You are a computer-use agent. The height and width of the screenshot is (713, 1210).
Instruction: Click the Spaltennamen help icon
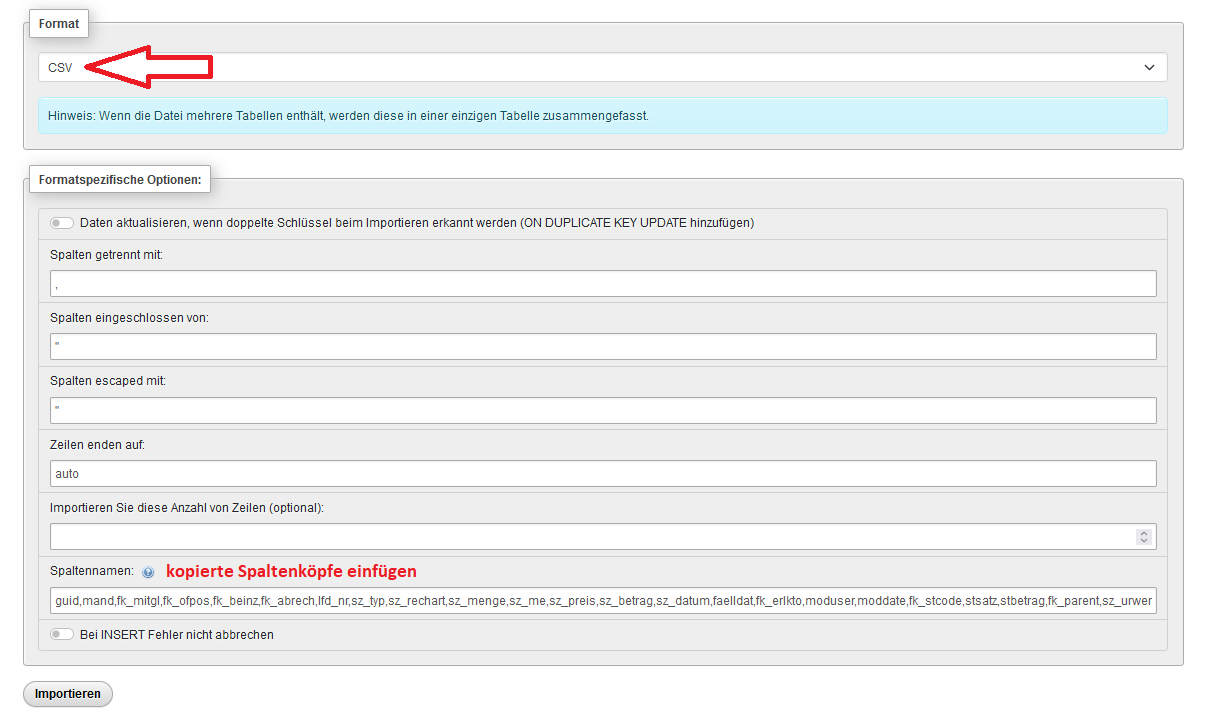click(148, 573)
